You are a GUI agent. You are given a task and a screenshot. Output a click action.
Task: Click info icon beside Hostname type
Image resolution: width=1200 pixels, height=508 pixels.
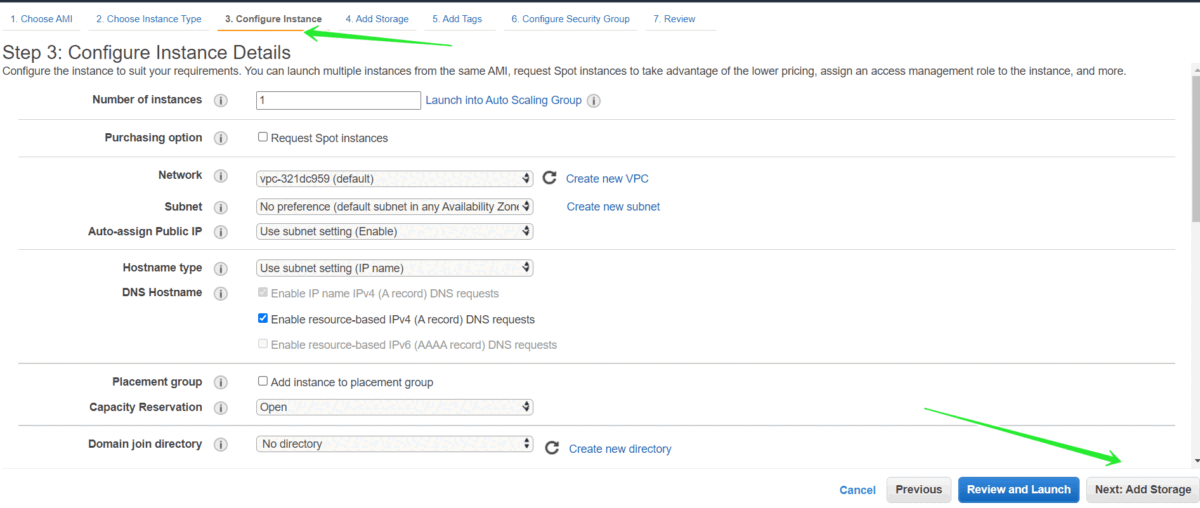point(221,269)
